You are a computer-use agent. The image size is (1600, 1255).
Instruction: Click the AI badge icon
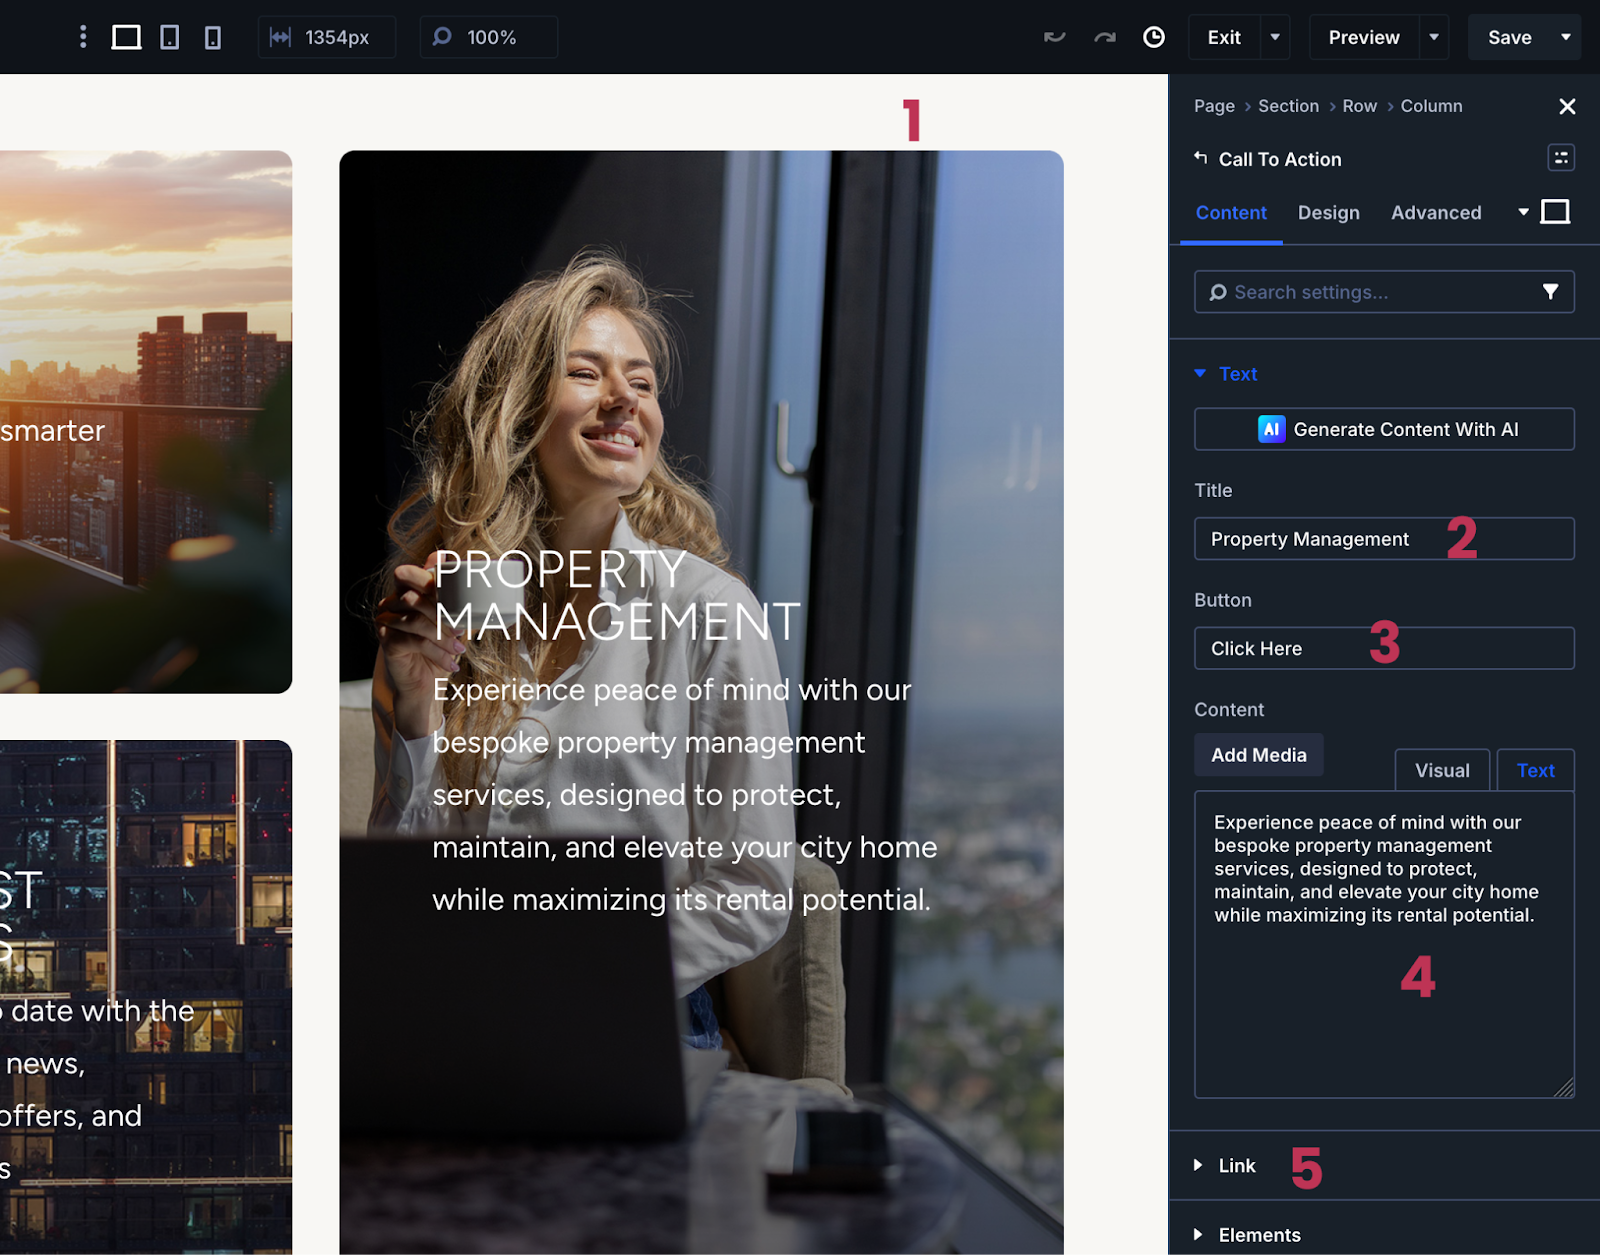pyautogui.click(x=1271, y=429)
